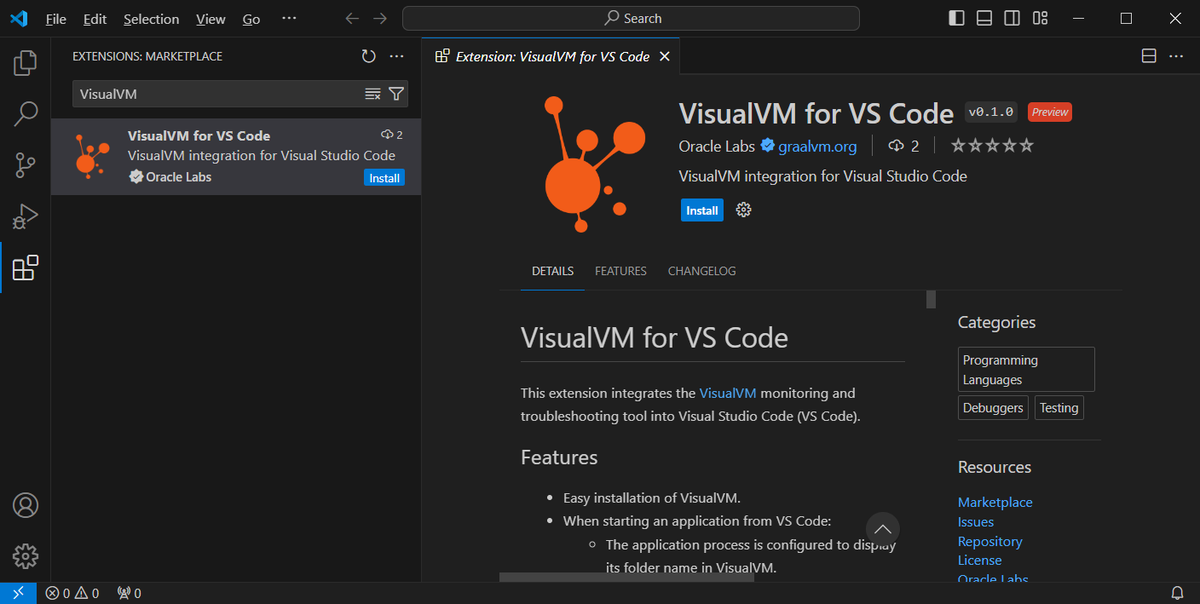Click the Oracle Labs publisher name in header
The height and width of the screenshot is (604, 1200).
[717, 146]
